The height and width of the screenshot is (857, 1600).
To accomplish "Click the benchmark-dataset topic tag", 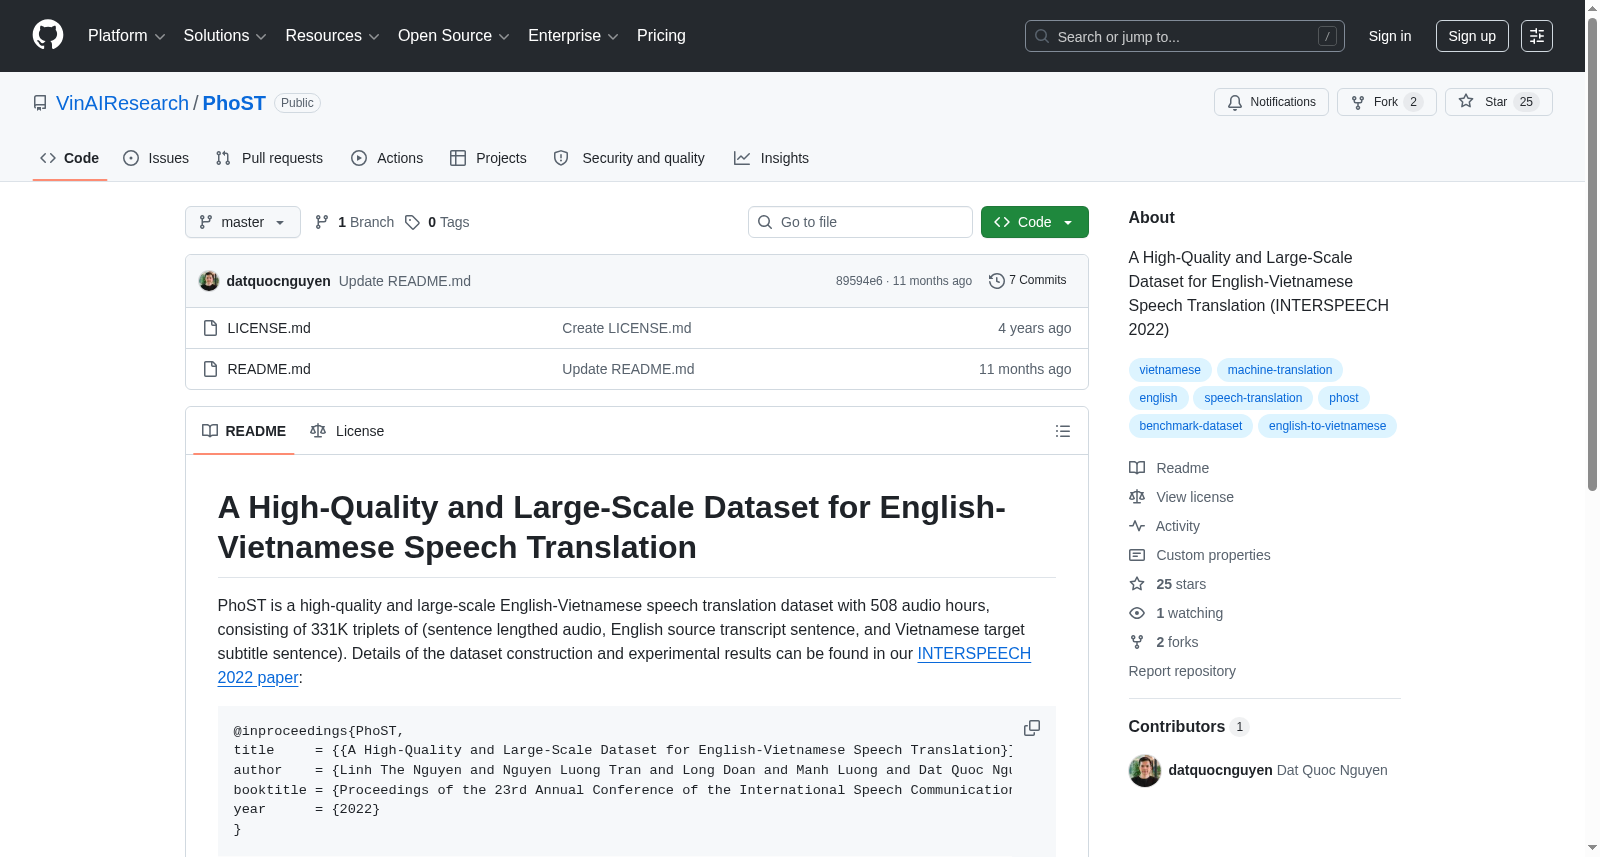I will 1191,426.
